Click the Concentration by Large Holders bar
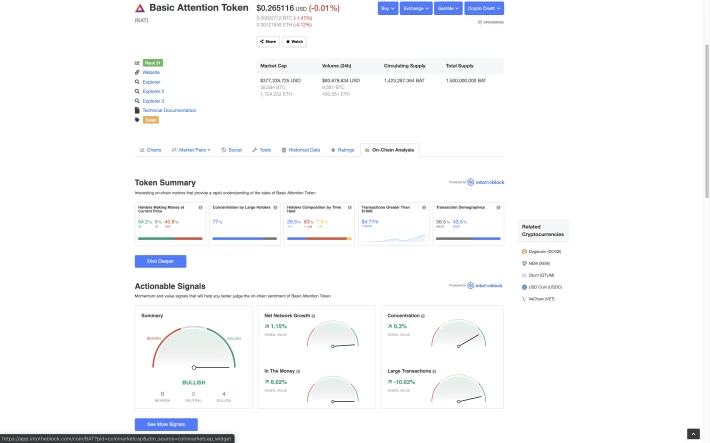Viewport: 710px width, 443px height. click(x=245, y=238)
